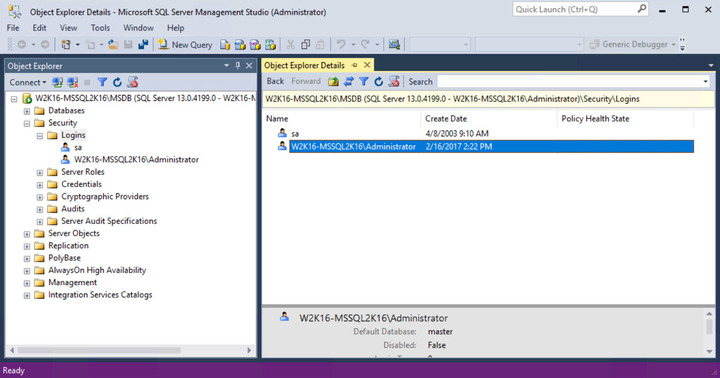
Task: Click the Analysis Services DMX Query icon
Action: point(255,45)
